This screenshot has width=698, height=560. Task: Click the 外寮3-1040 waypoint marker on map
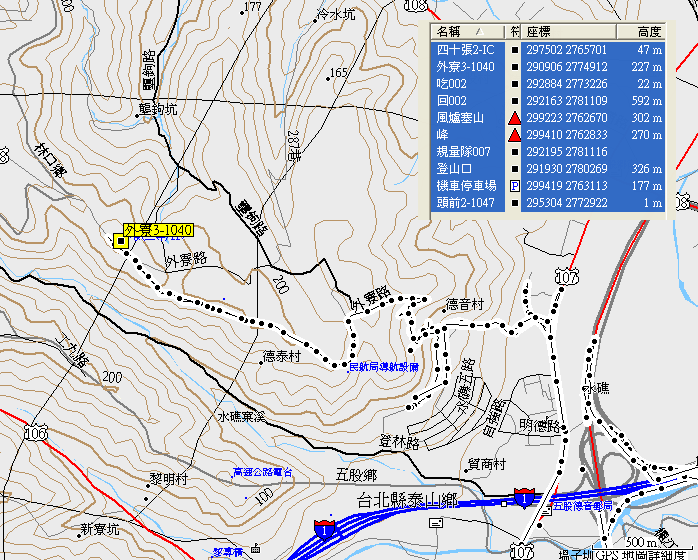coord(121,241)
